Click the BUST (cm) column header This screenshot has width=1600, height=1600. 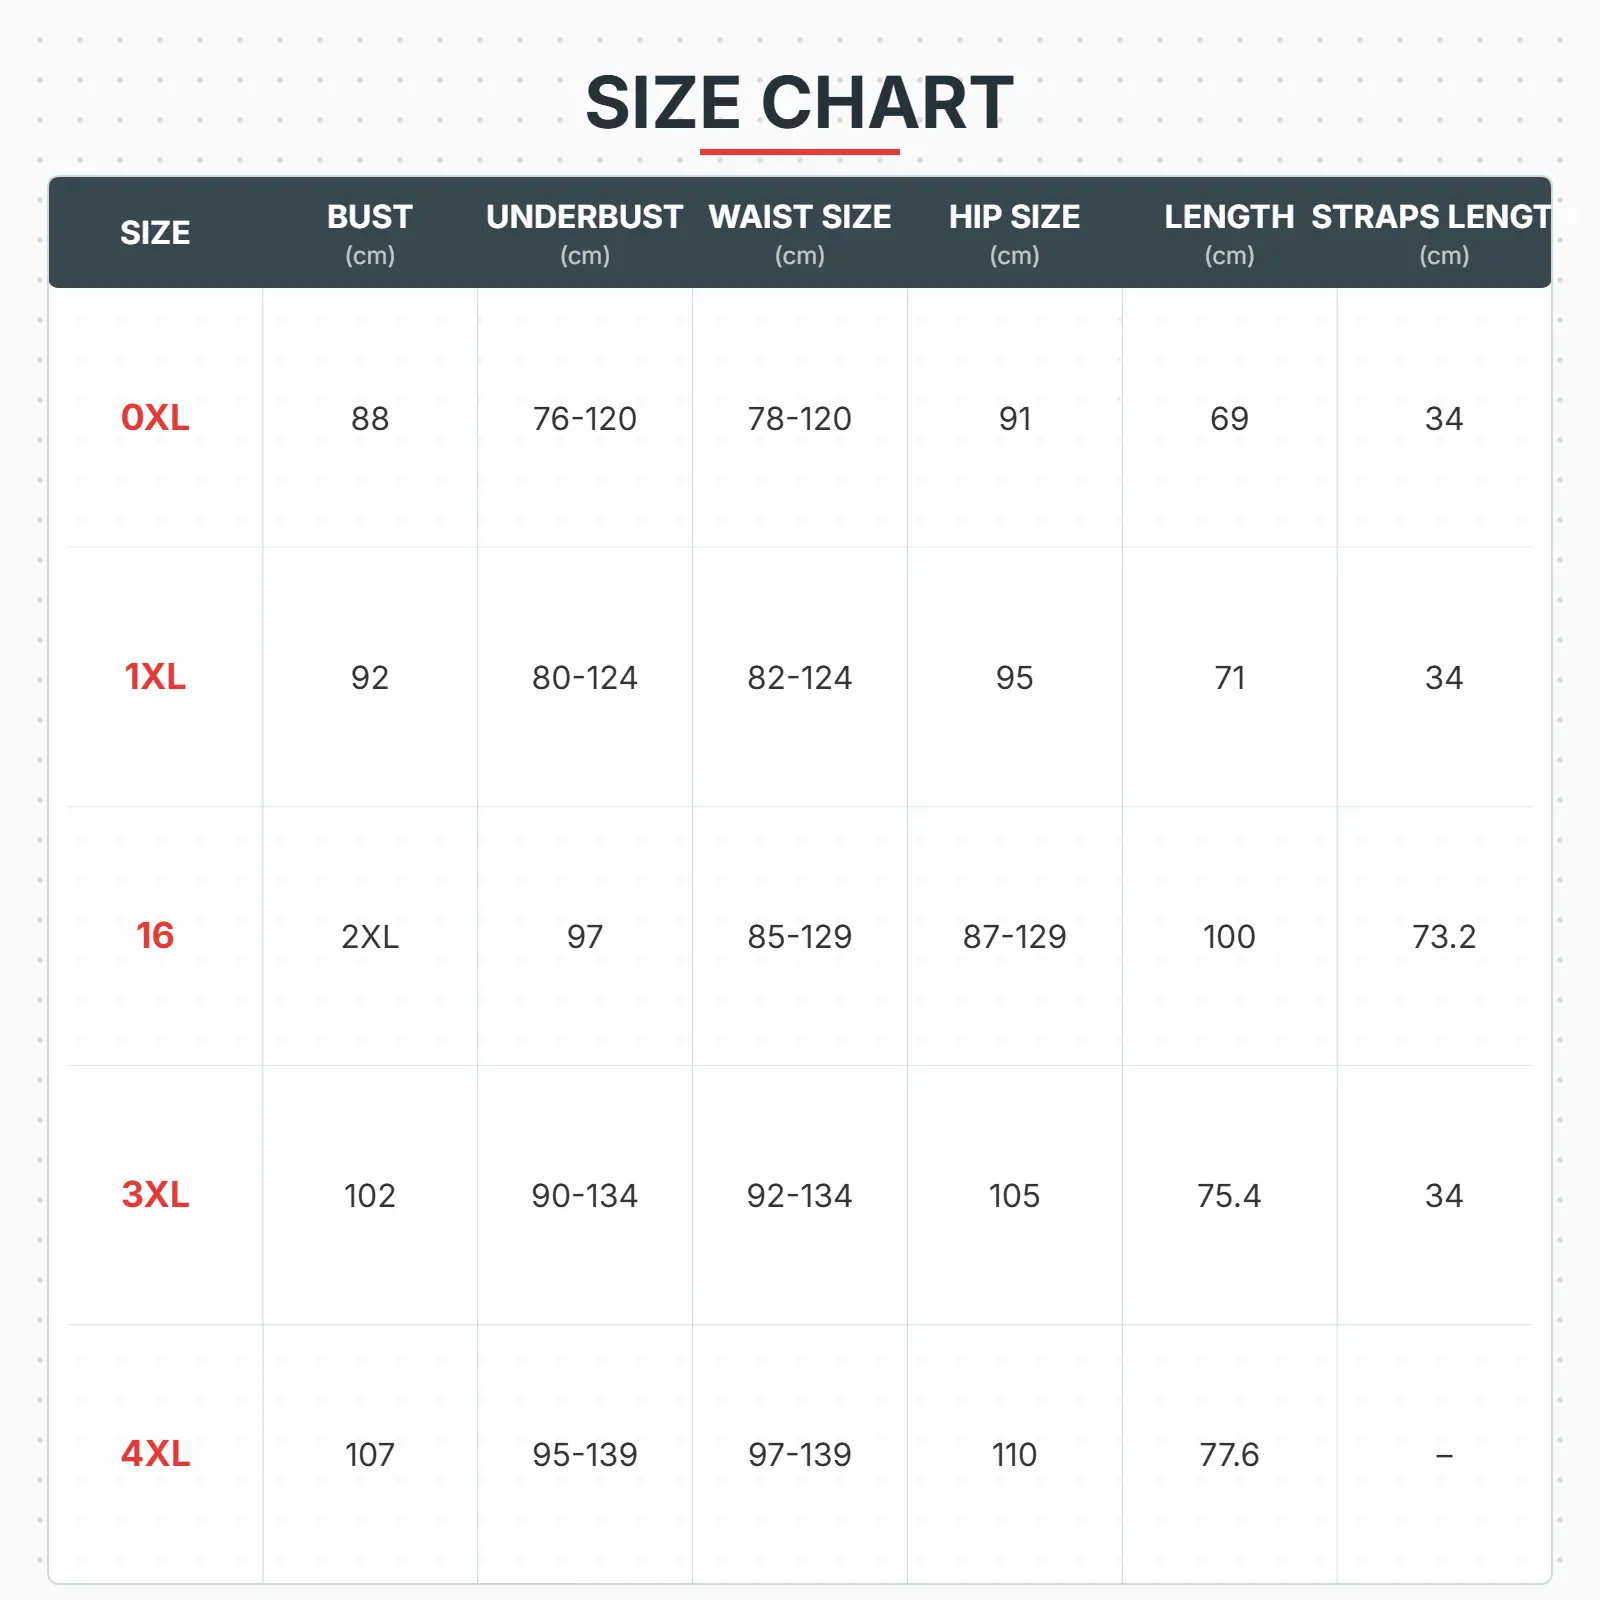[370, 233]
